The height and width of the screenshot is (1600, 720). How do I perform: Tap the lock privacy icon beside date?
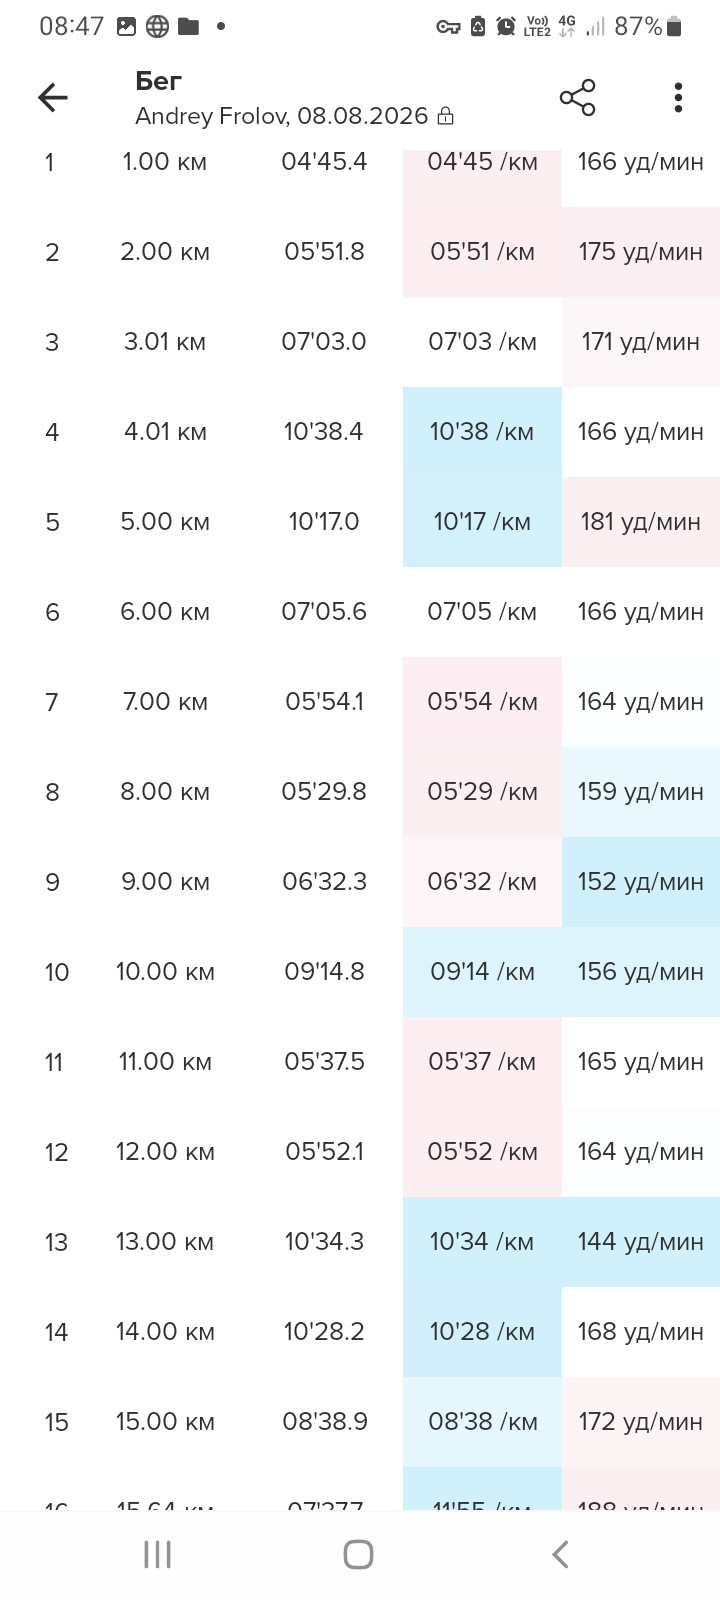446,117
